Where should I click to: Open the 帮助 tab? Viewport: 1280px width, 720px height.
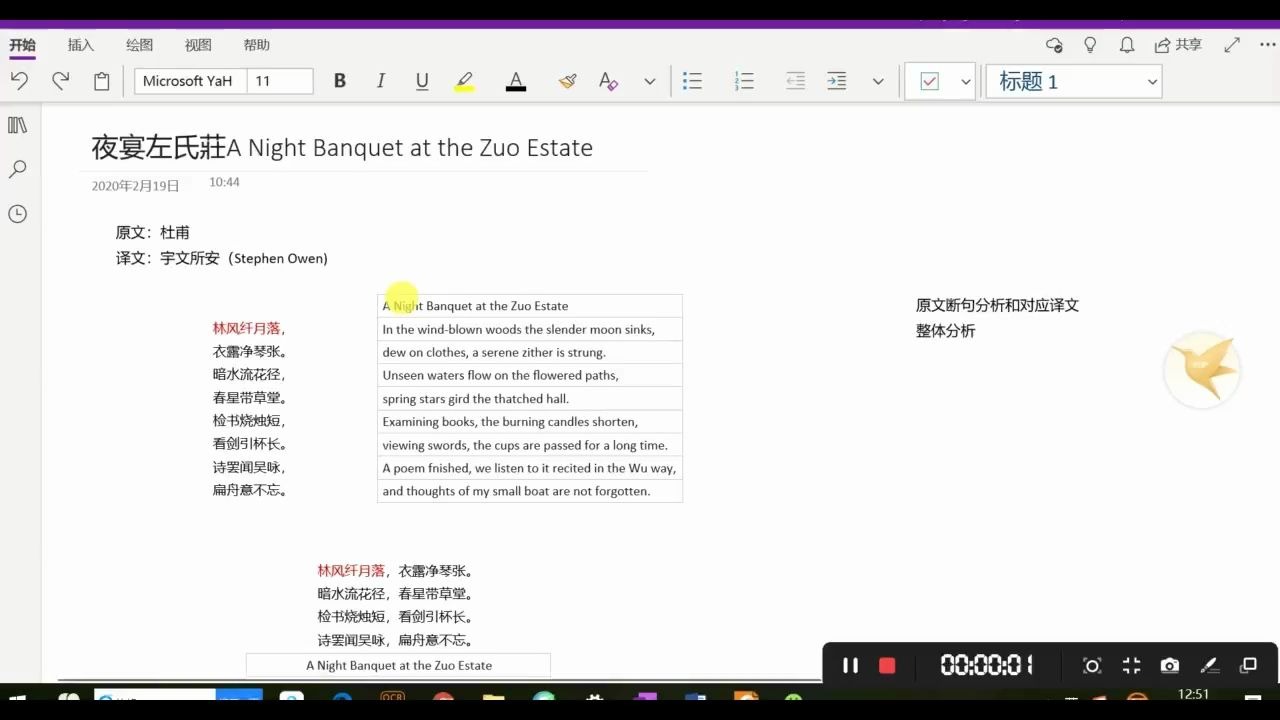tap(257, 45)
